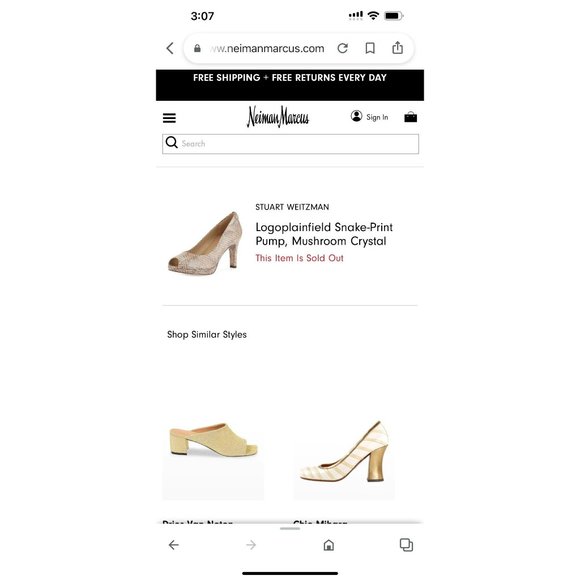580x580 pixels.
Task: Open the tabs overview icon
Action: pyautogui.click(x=406, y=545)
